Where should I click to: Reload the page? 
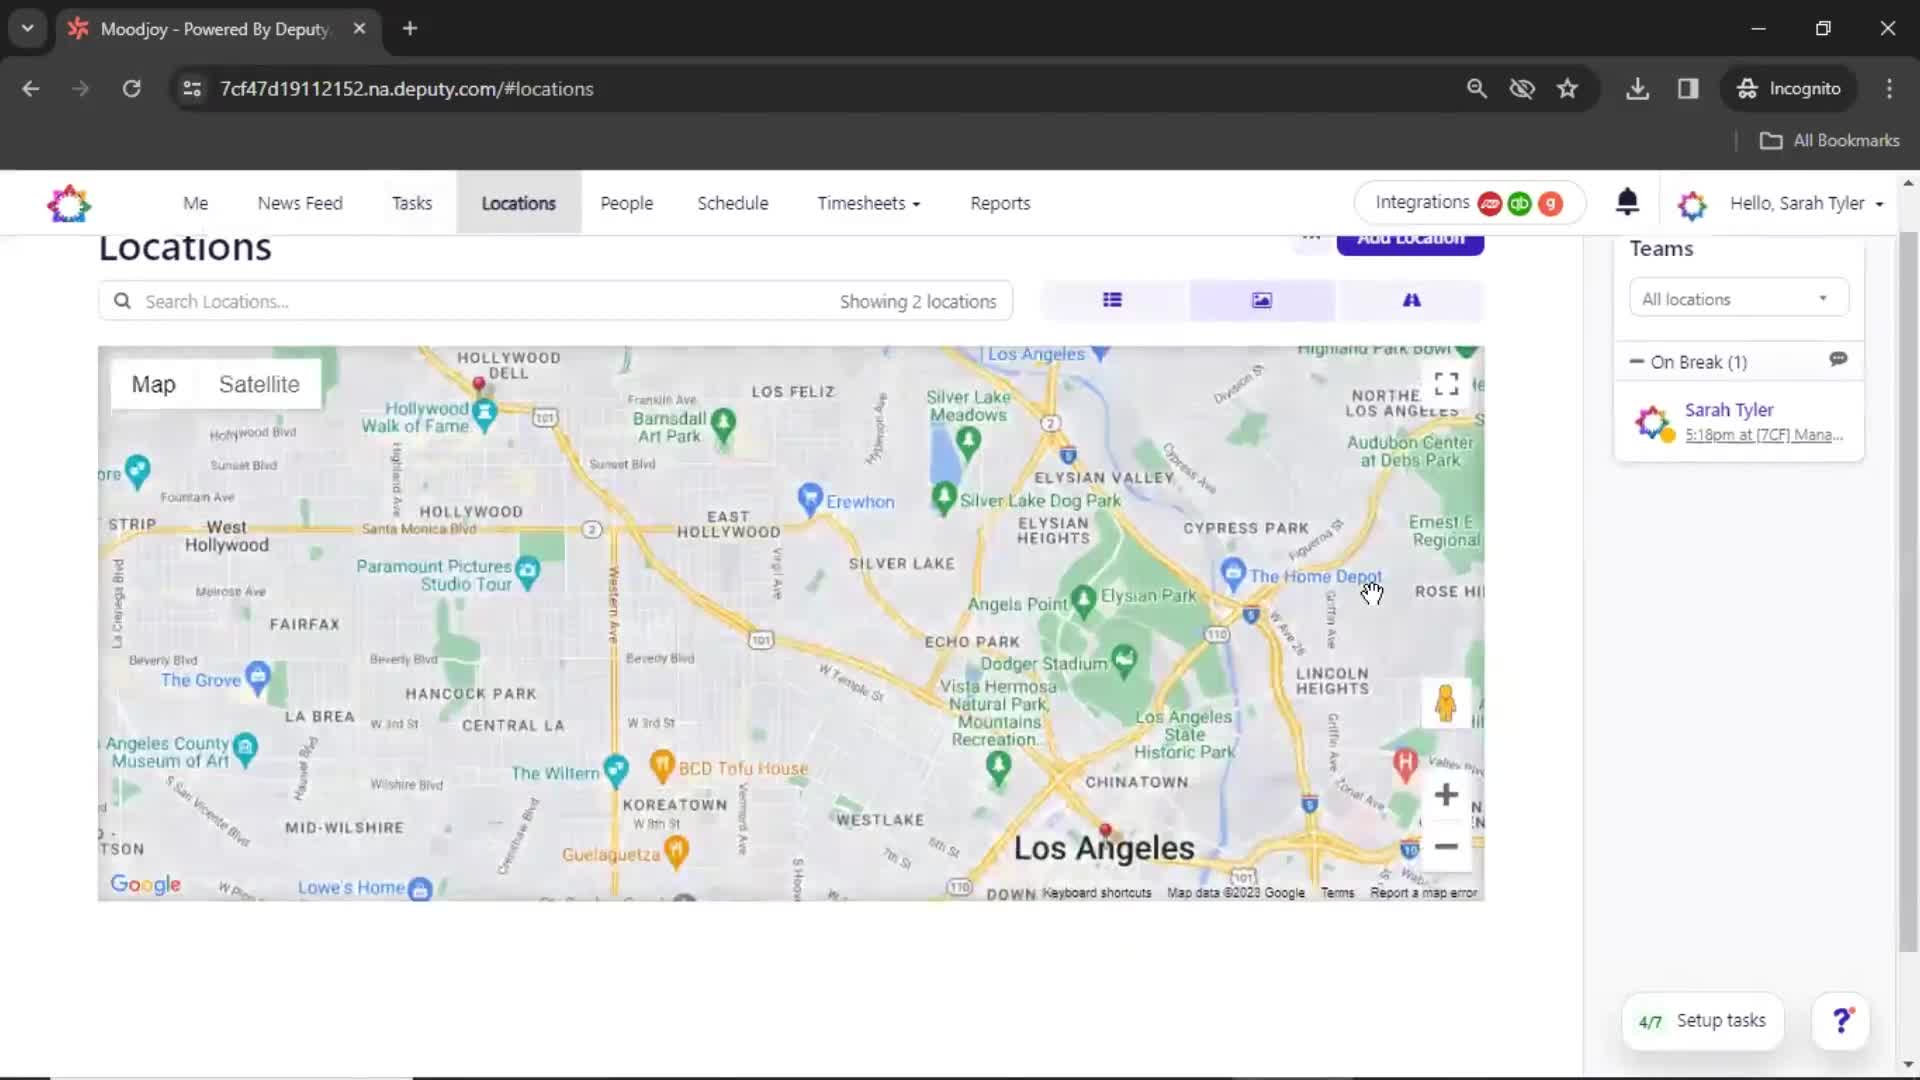[131, 89]
